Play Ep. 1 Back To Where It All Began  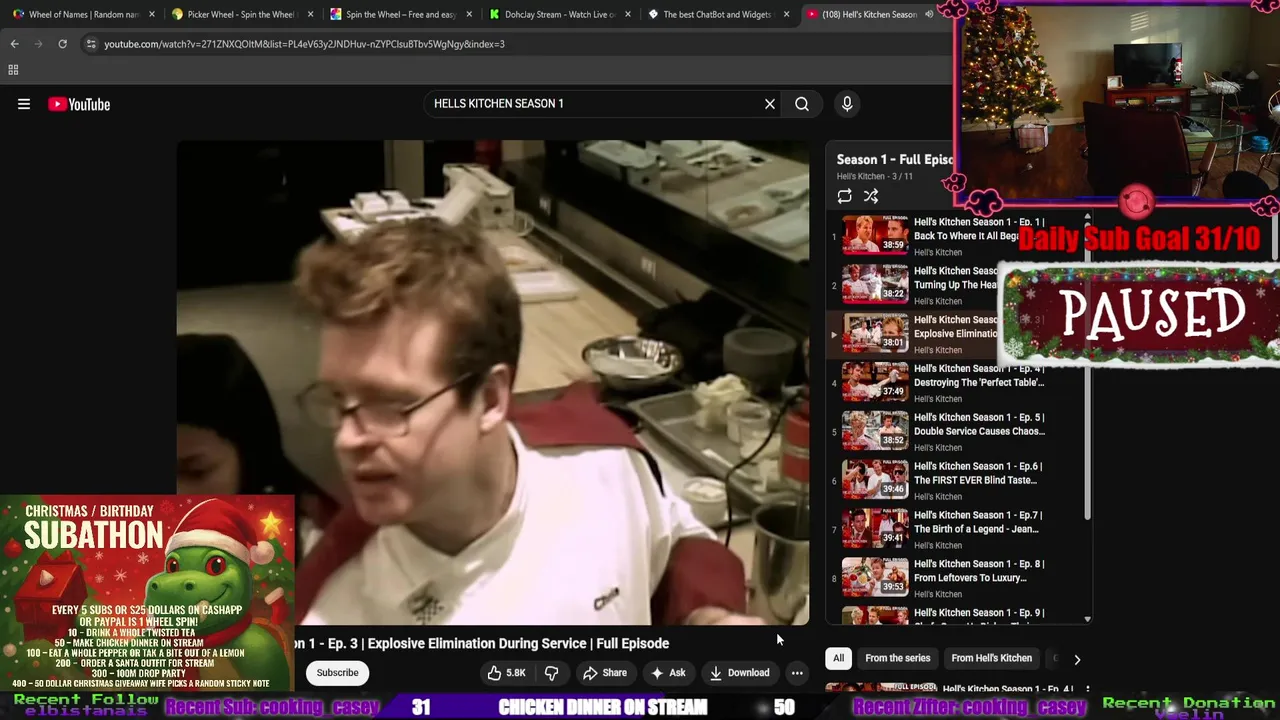point(960,236)
